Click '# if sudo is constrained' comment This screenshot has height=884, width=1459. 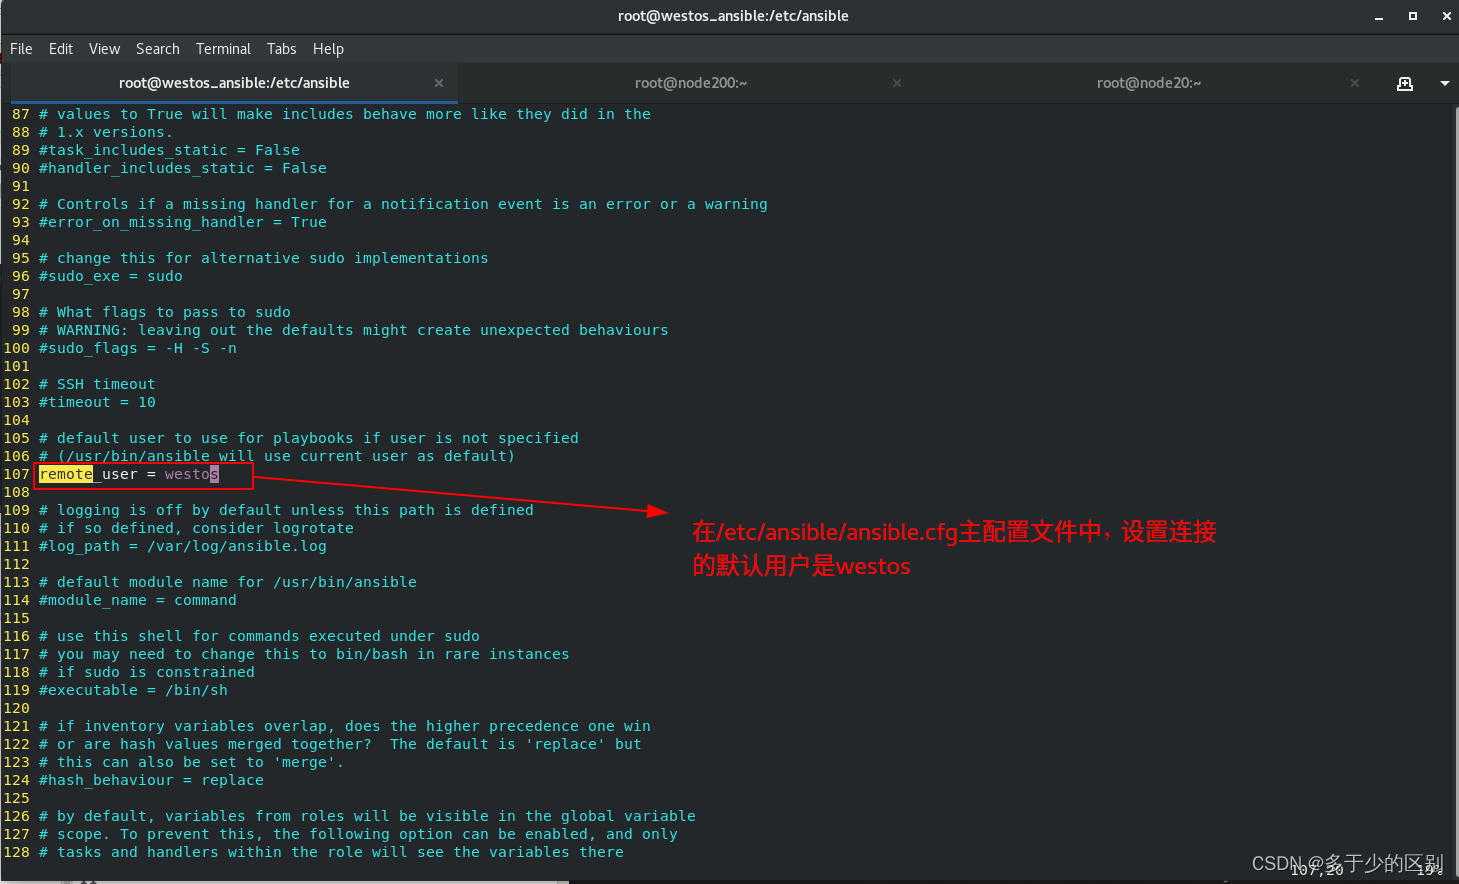(x=147, y=672)
